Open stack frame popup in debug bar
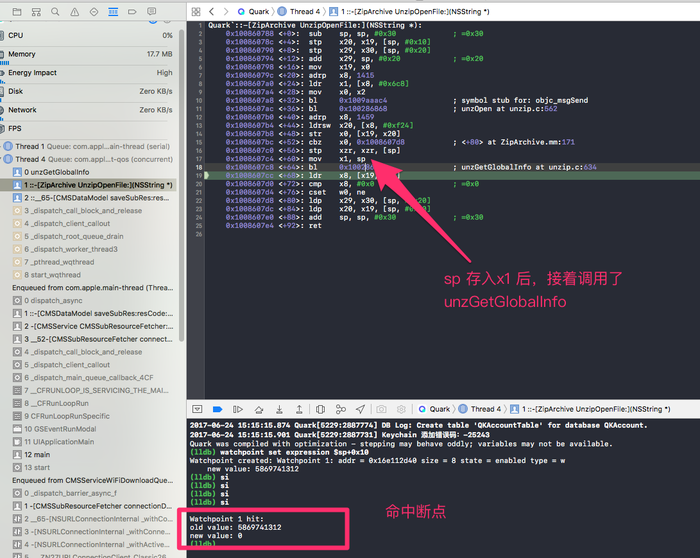Screen dimensions: 700x558 pyautogui.click(x=590, y=409)
